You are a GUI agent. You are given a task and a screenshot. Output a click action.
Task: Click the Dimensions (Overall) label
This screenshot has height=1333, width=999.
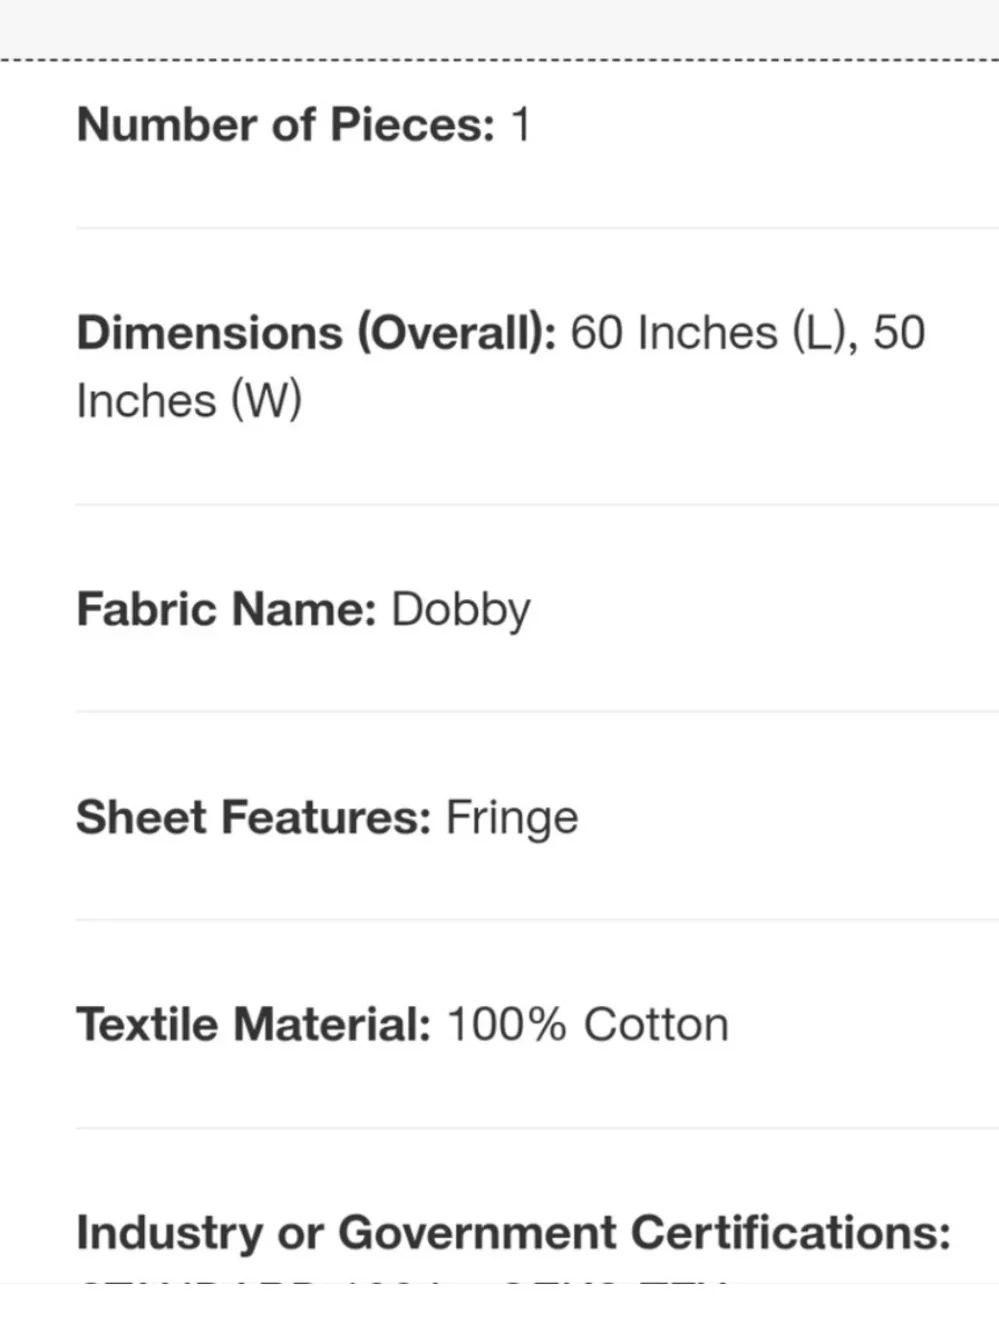tap(317, 333)
